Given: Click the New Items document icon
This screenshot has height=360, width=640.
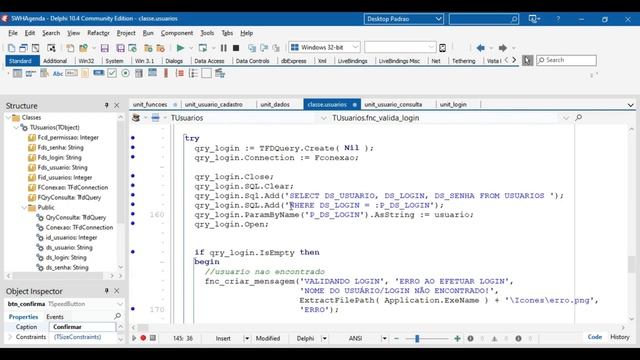Looking at the screenshot, I should [11, 48].
